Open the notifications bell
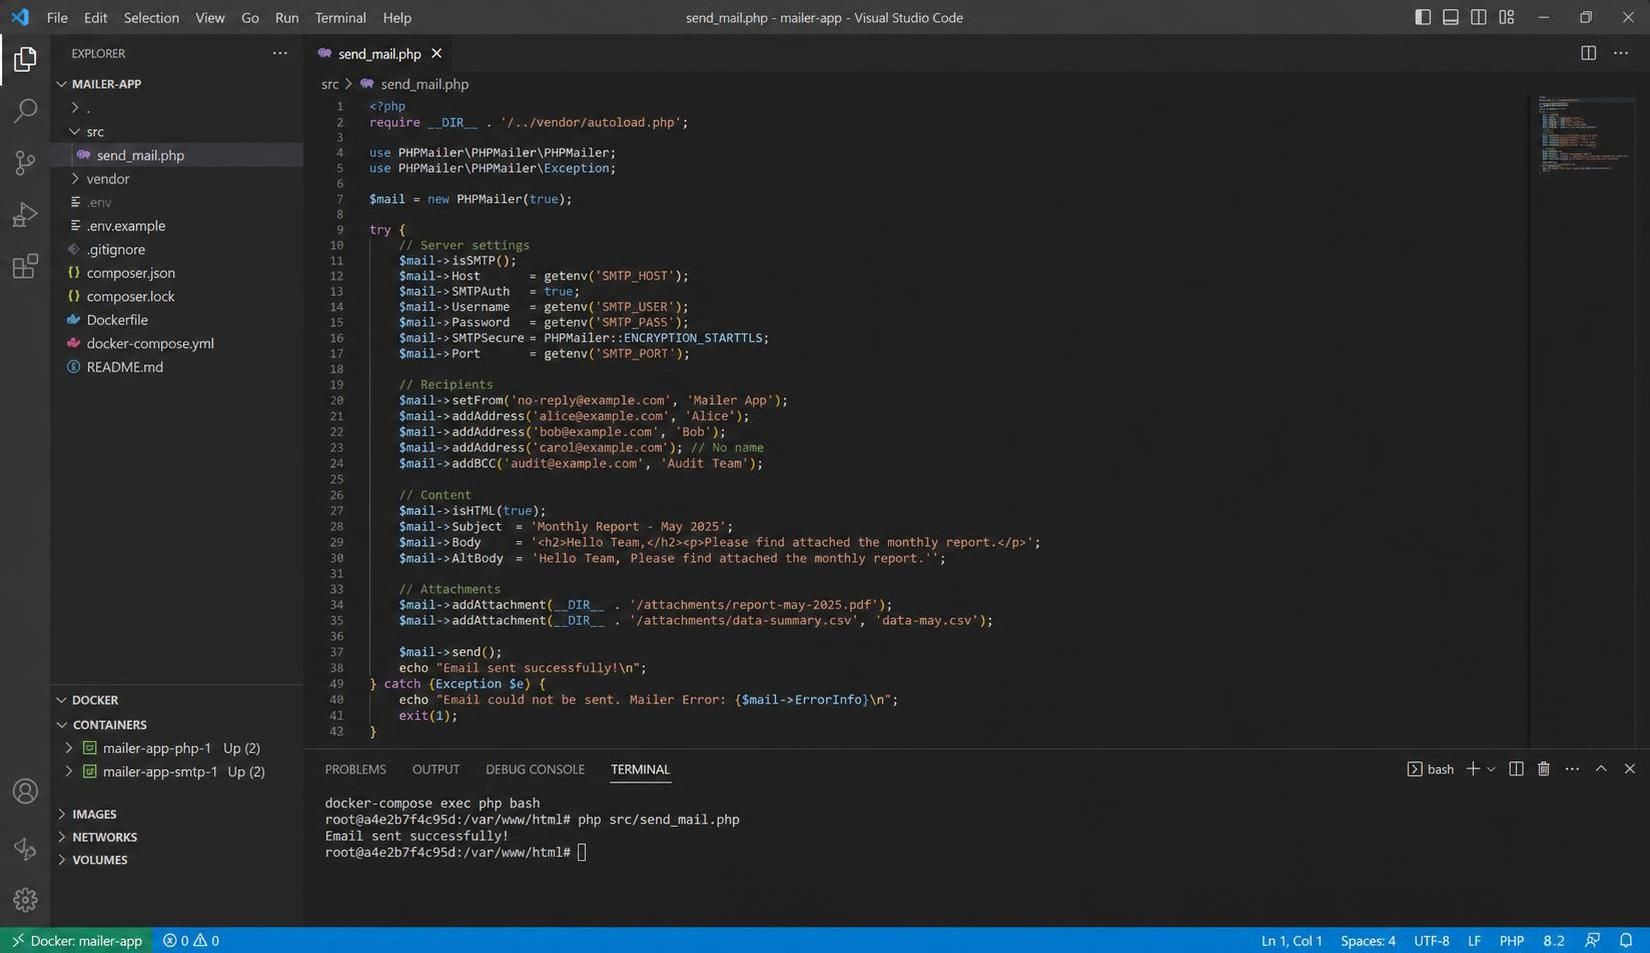1650x953 pixels. coord(1626,940)
